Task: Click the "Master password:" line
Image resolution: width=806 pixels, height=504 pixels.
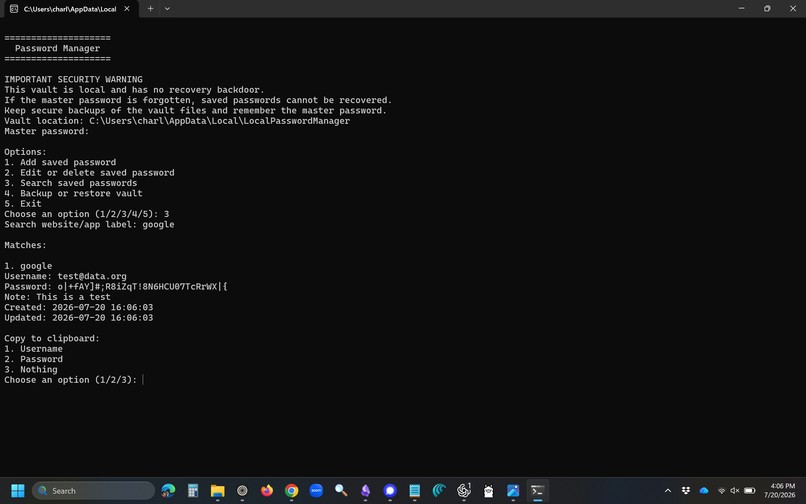Action: tap(46, 131)
